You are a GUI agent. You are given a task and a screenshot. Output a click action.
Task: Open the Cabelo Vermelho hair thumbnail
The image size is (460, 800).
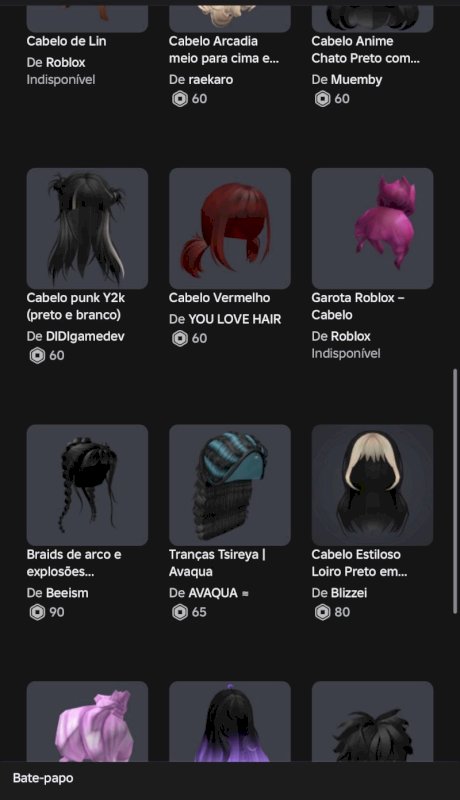(x=229, y=229)
